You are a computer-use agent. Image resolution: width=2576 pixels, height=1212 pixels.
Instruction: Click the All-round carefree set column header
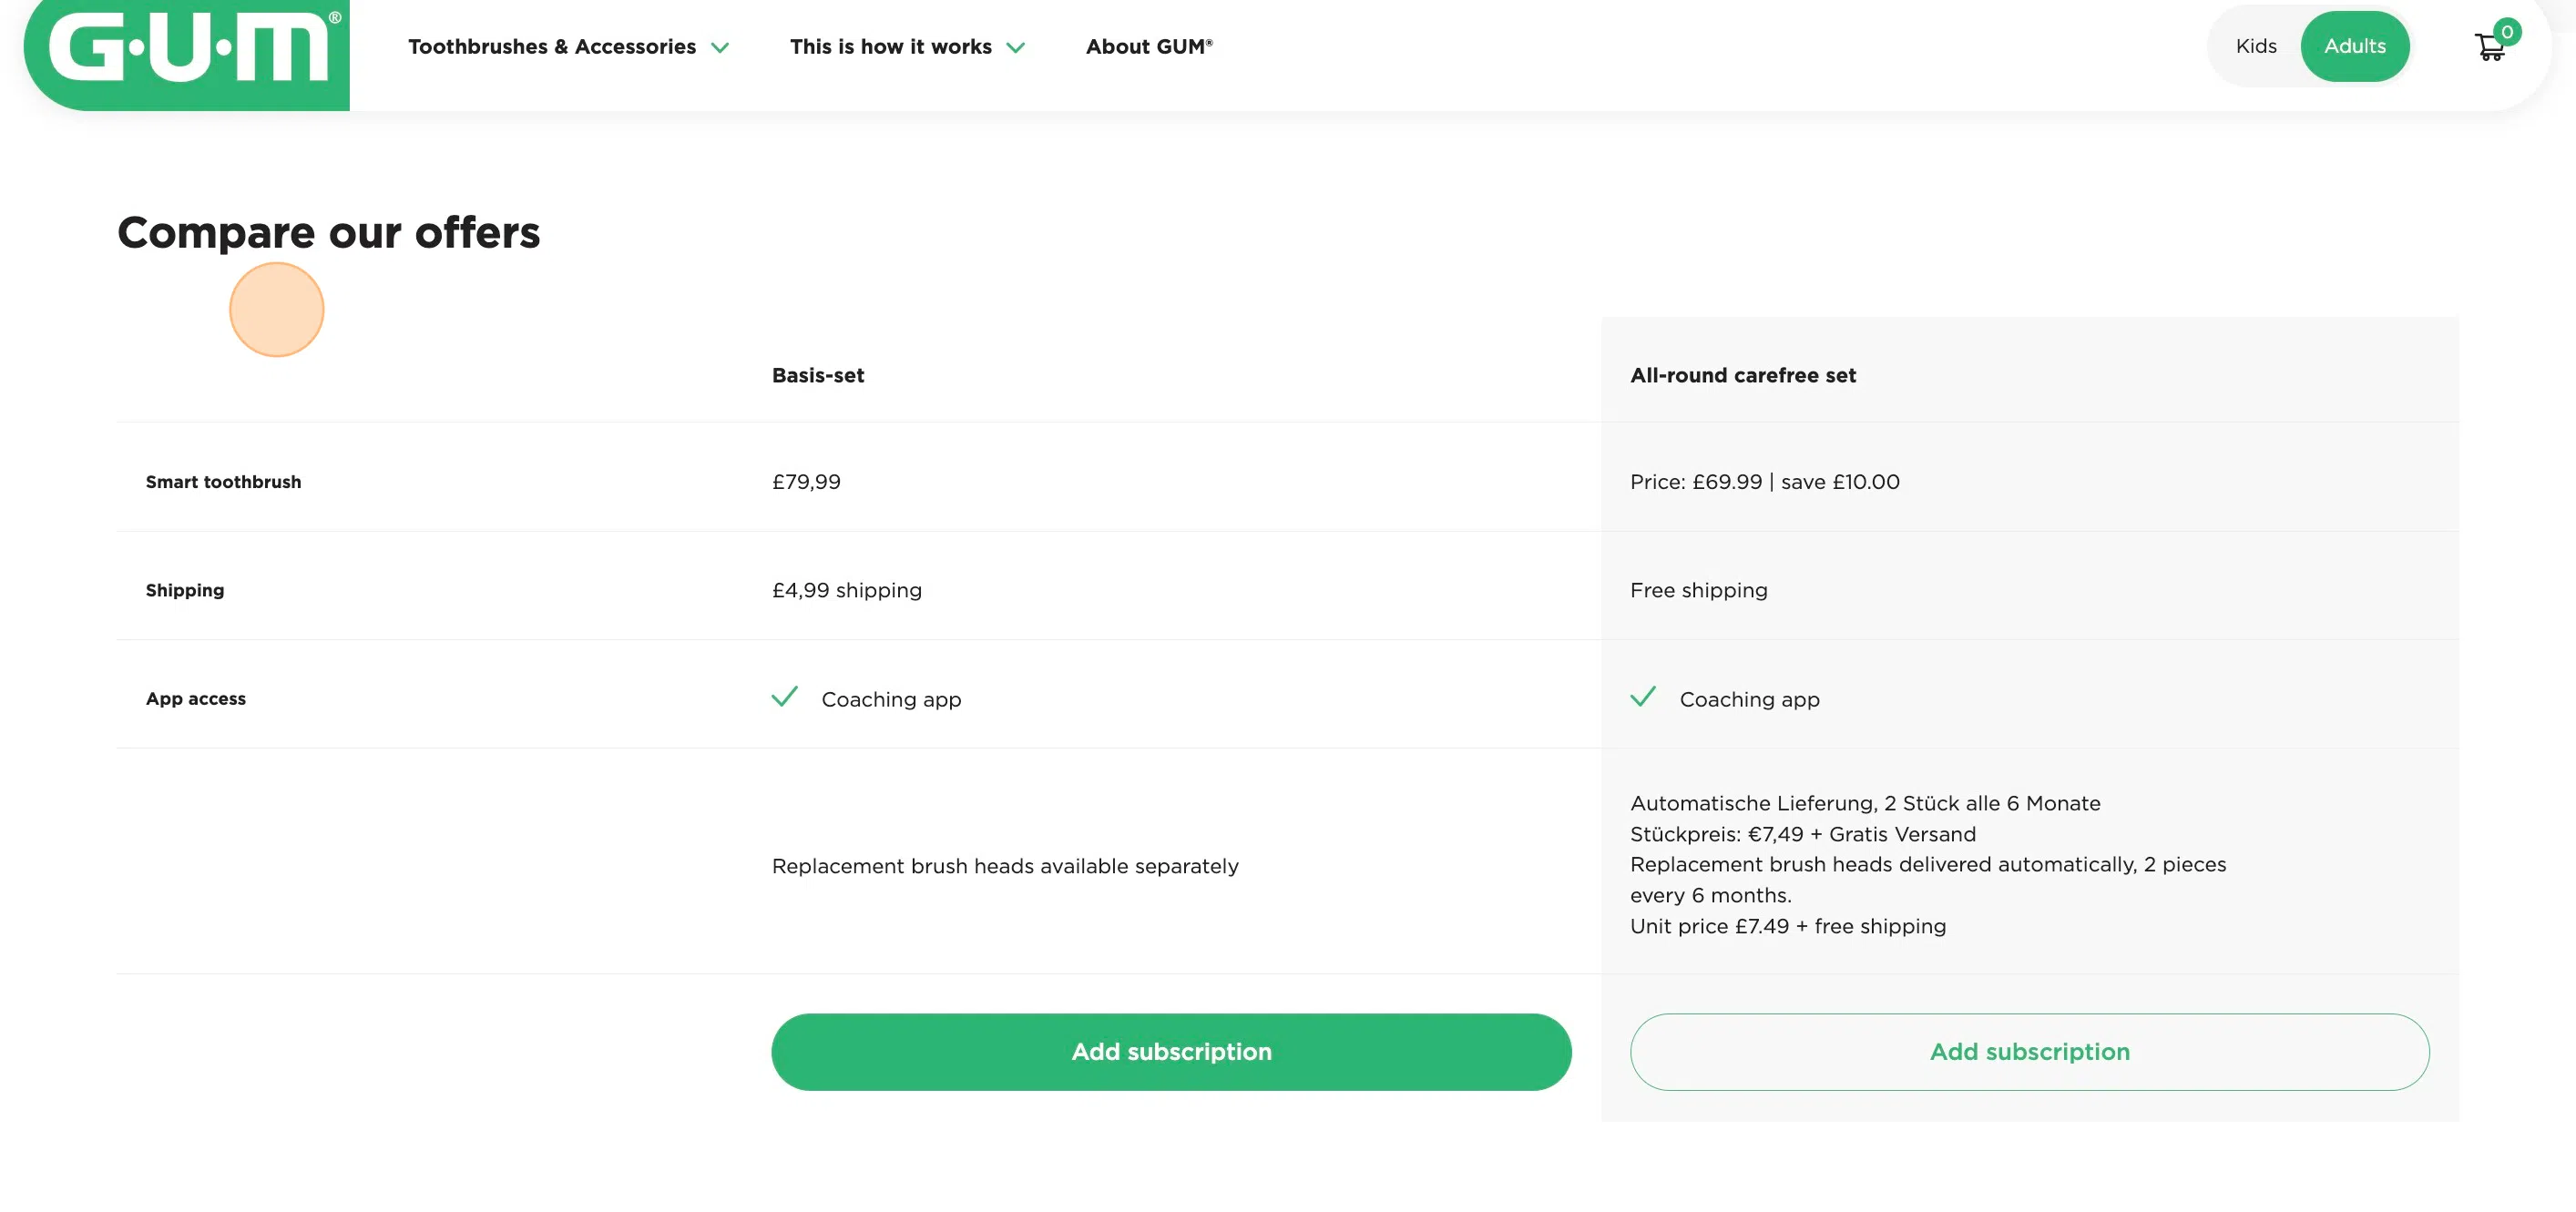[1743, 376]
